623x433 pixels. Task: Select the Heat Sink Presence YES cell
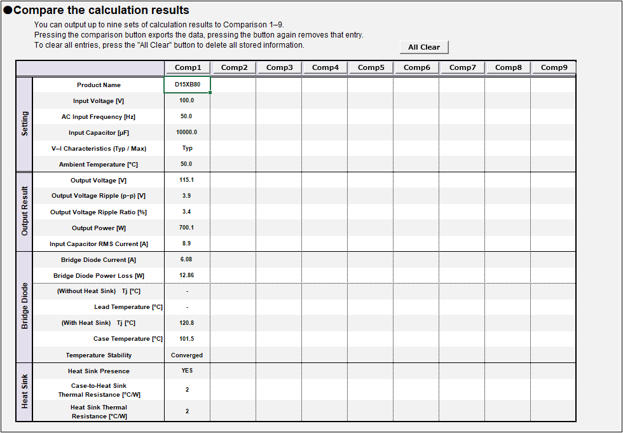[187, 371]
